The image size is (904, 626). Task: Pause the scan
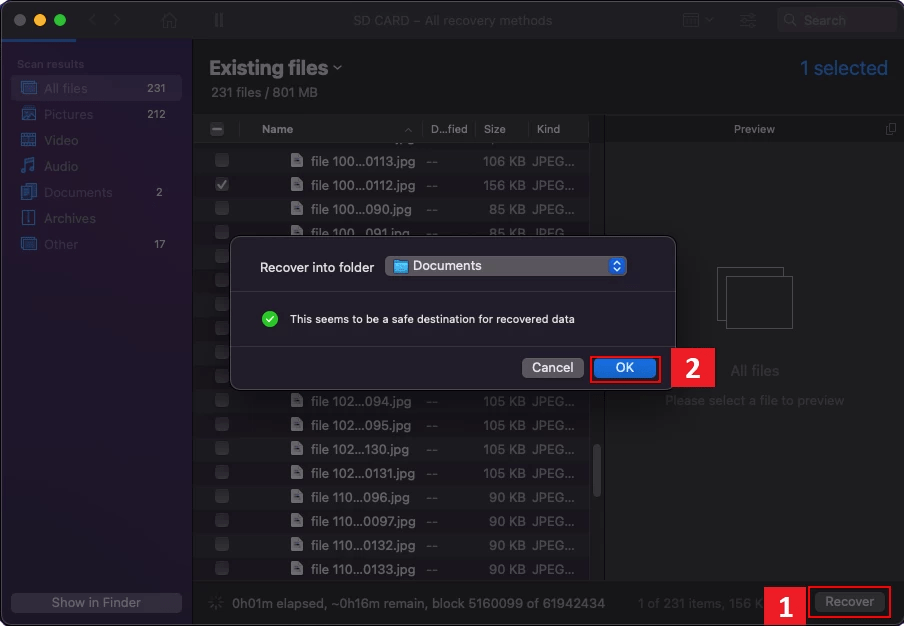219,20
